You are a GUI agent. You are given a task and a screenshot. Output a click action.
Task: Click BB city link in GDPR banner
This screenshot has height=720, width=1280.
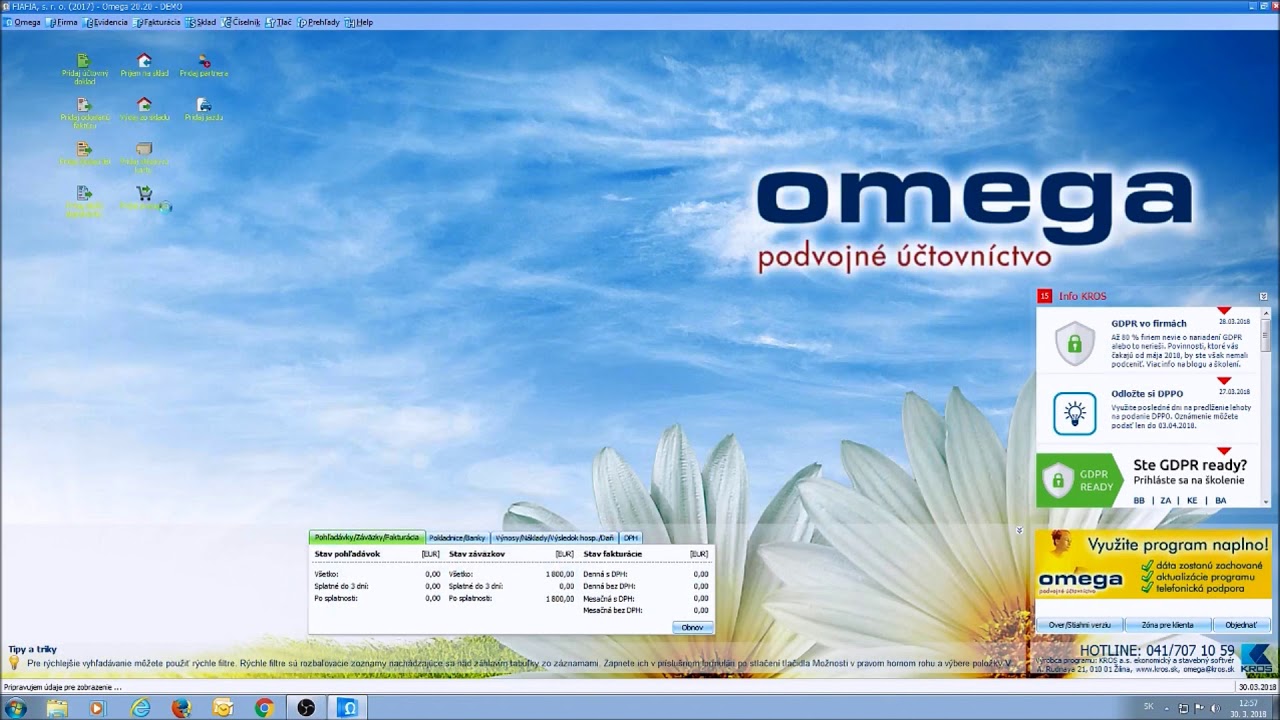click(1139, 500)
